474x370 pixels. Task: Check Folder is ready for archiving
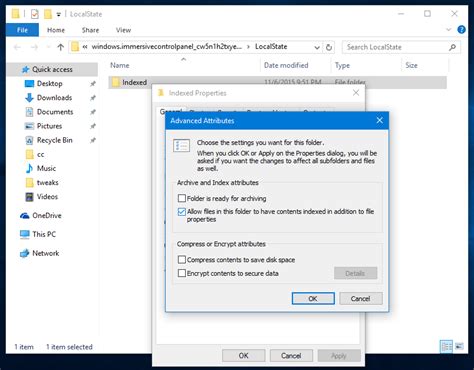(x=182, y=198)
